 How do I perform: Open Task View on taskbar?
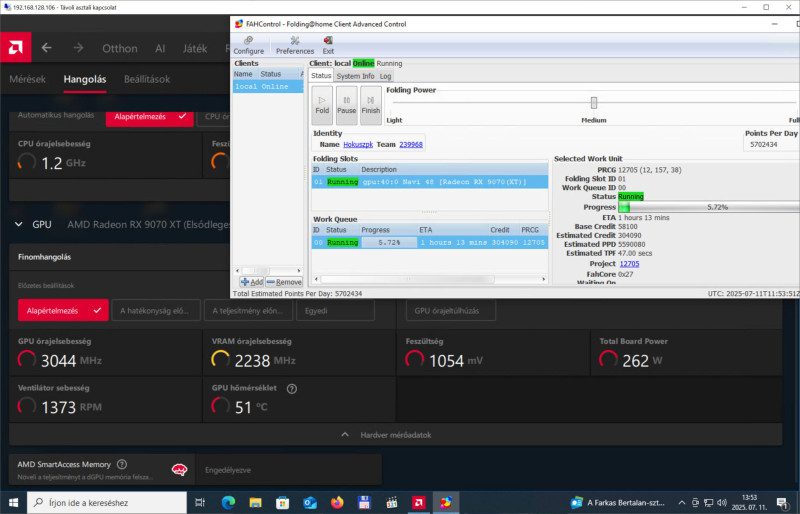200,503
